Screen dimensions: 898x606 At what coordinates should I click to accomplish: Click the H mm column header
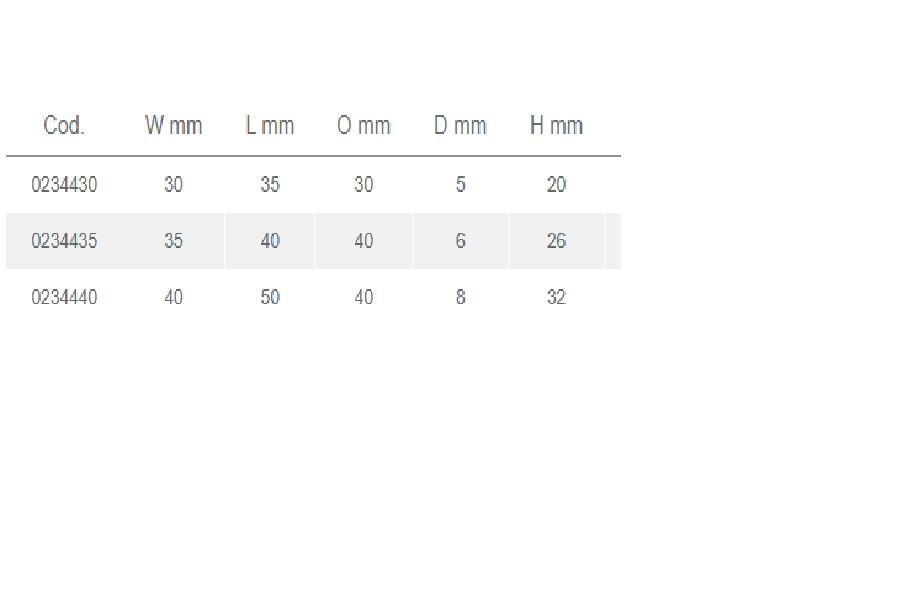(x=556, y=126)
